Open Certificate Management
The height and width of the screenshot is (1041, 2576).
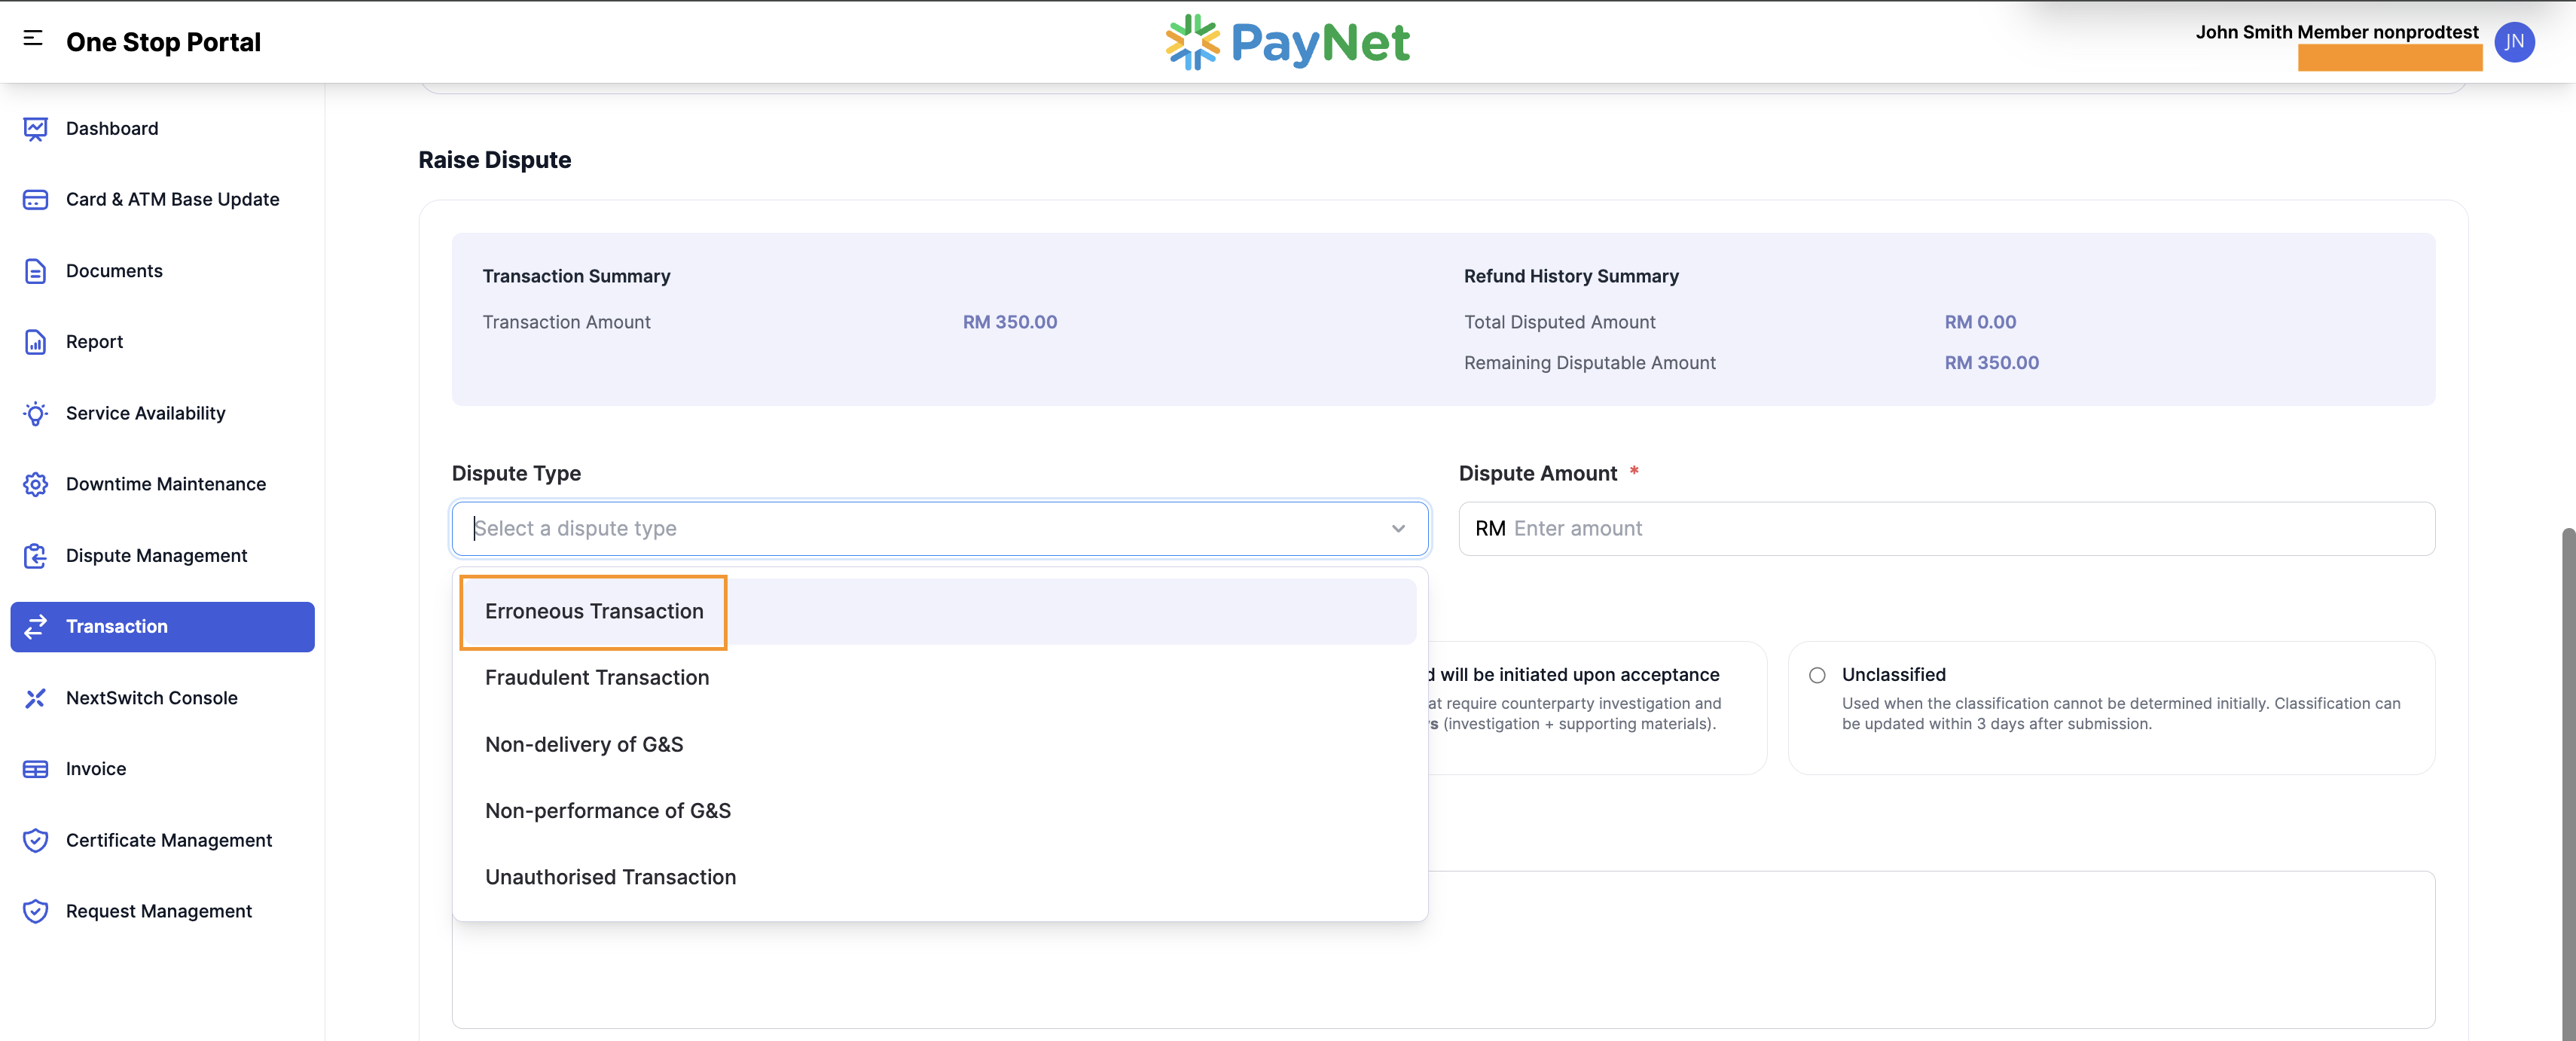coord(162,841)
